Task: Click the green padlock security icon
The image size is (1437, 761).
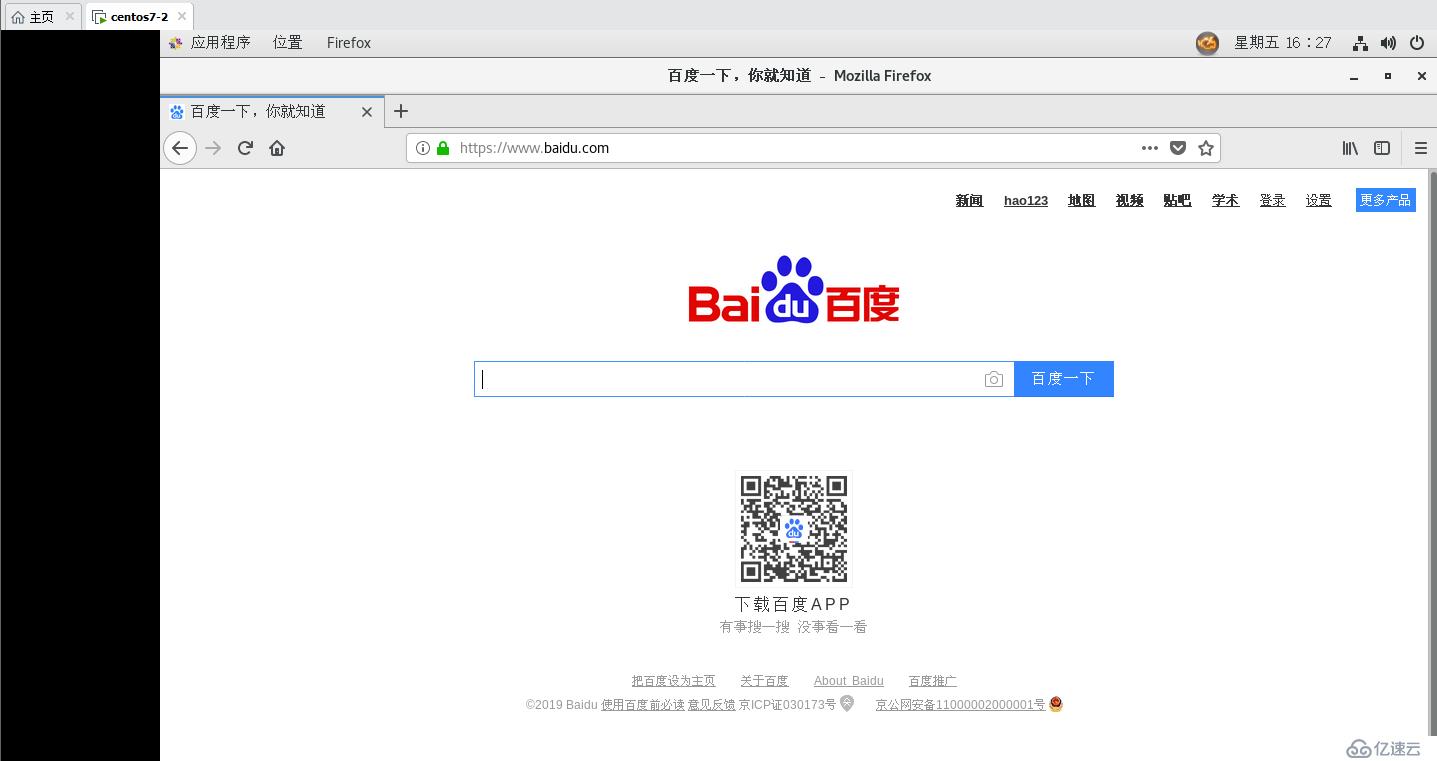Action: (x=443, y=148)
